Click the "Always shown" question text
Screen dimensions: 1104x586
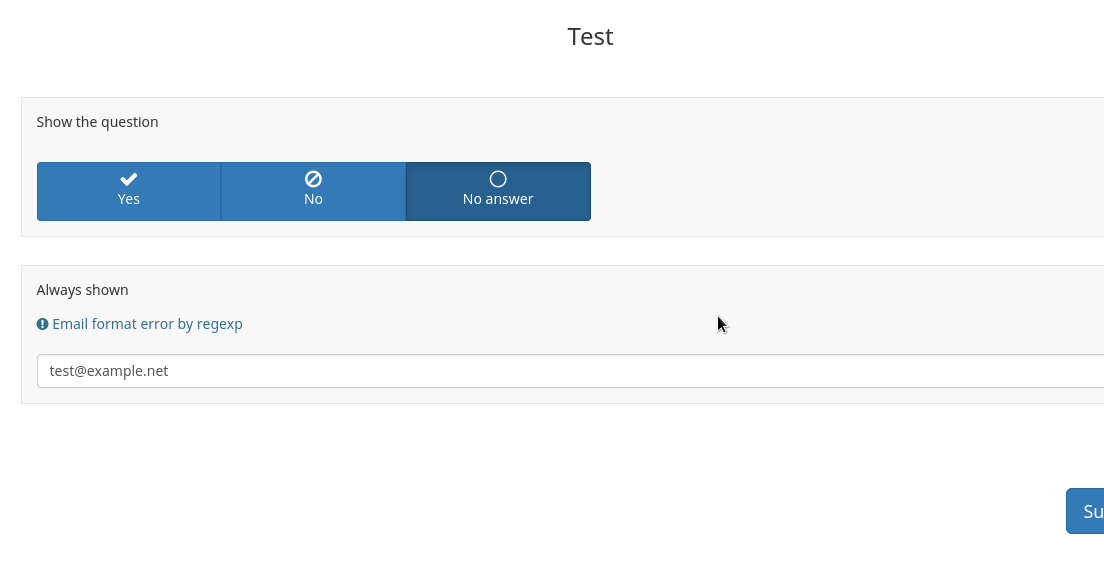click(82, 290)
